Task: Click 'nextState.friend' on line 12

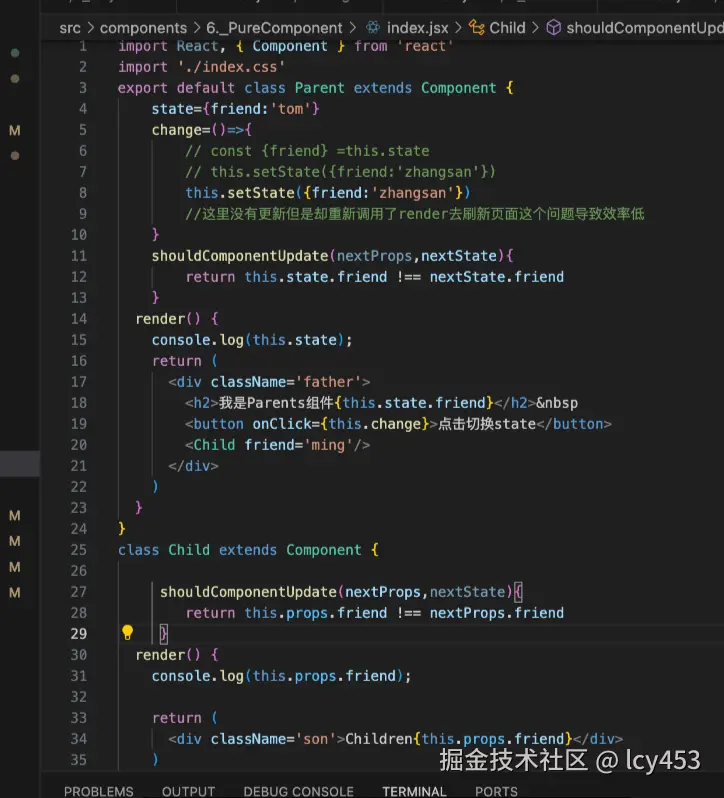Action: (x=497, y=277)
